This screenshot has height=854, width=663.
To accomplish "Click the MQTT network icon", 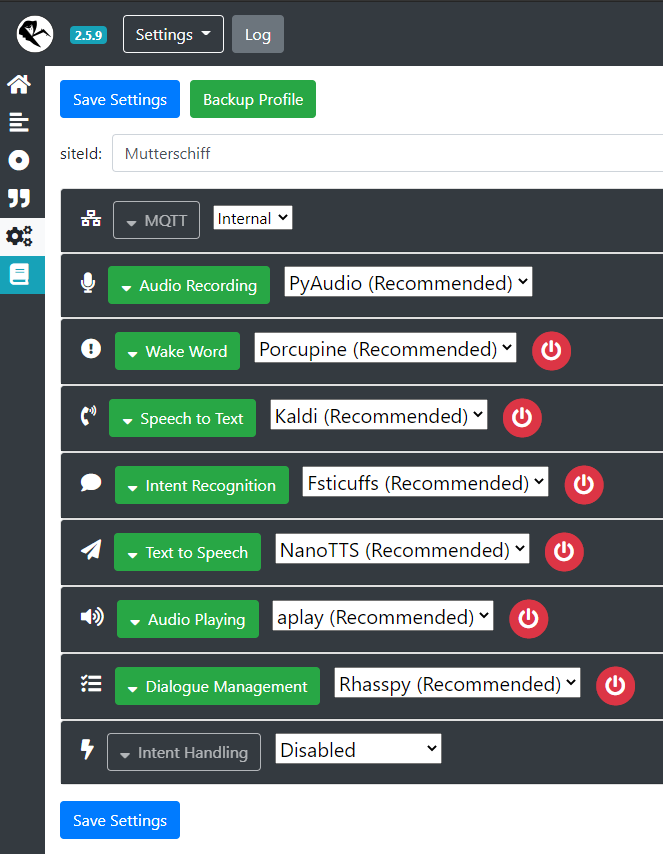I will [x=91, y=218].
